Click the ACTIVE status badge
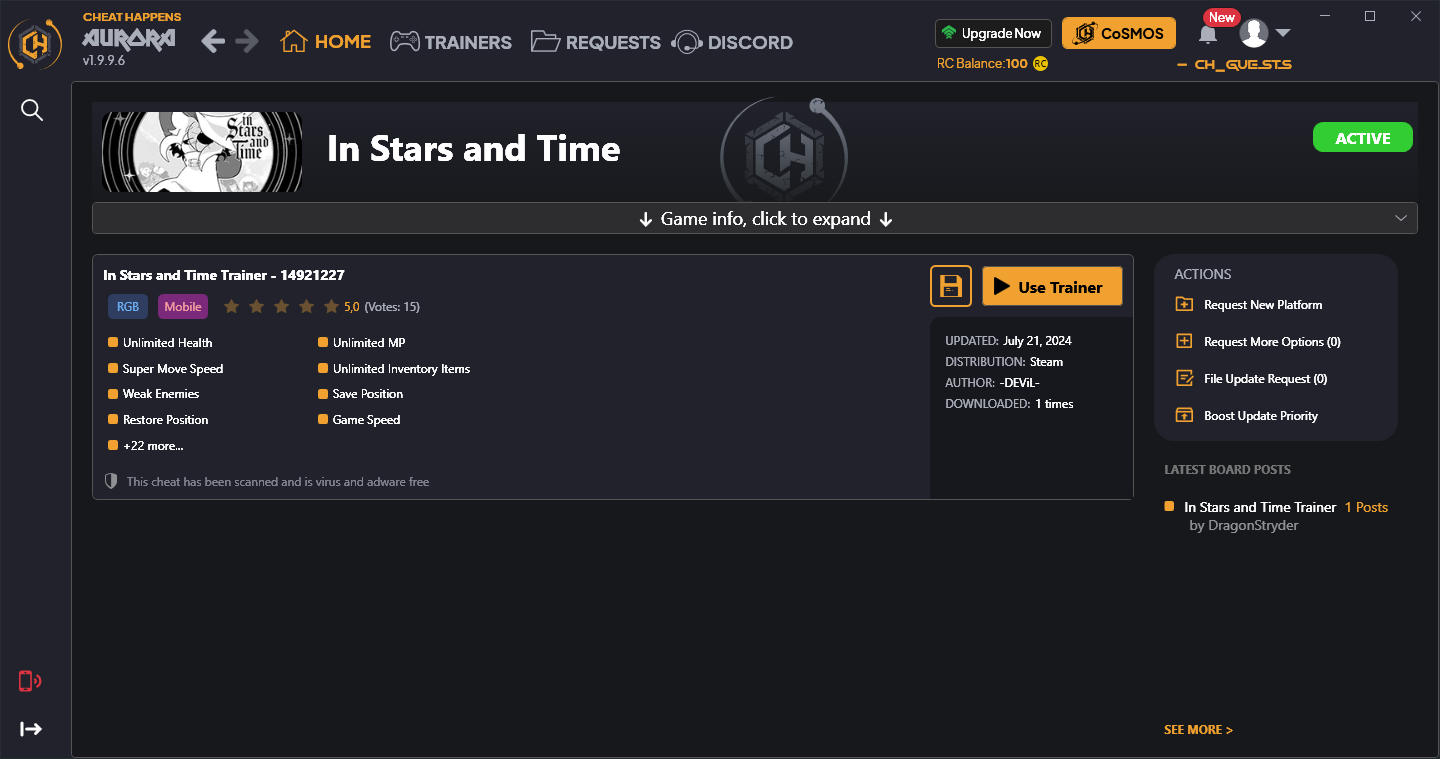Screen dimensions: 1440x759 click(x=1363, y=138)
